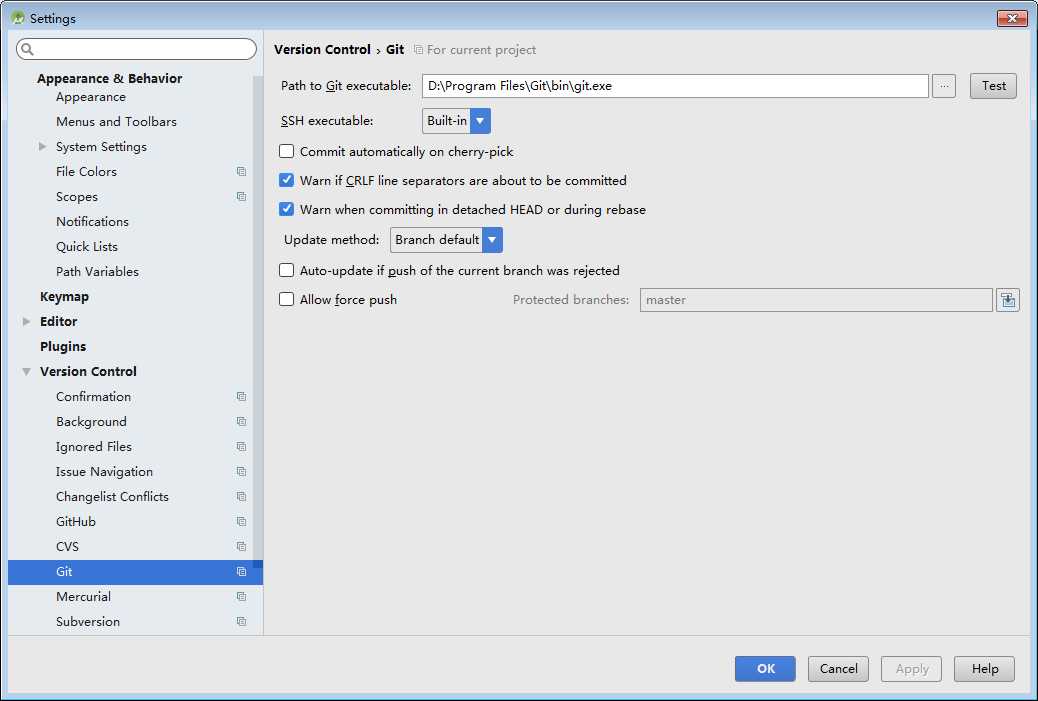Click the project-level icon beside Mercurial
The image size is (1038, 701).
coord(241,596)
